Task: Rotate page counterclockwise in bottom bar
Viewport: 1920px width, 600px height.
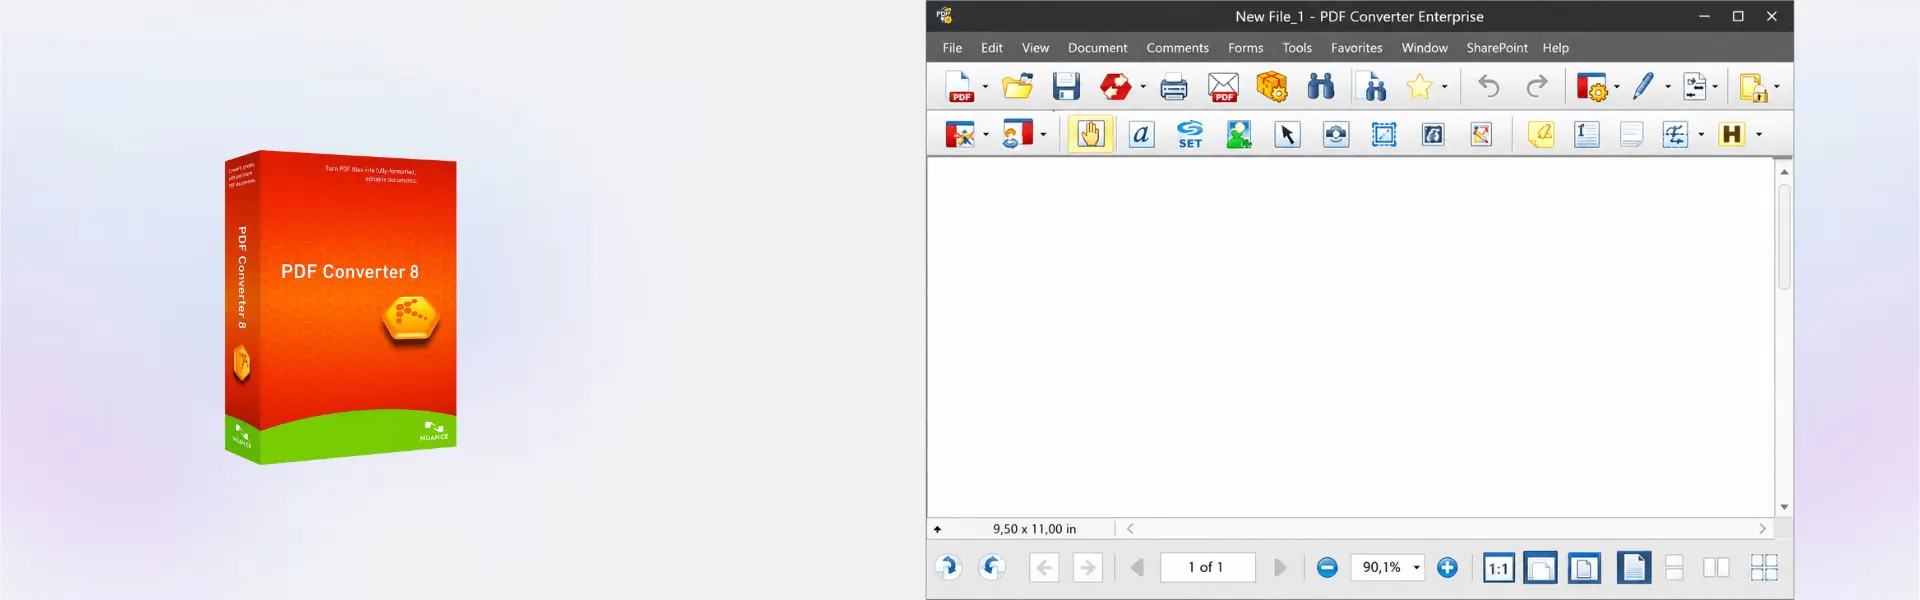Action: [x=992, y=568]
